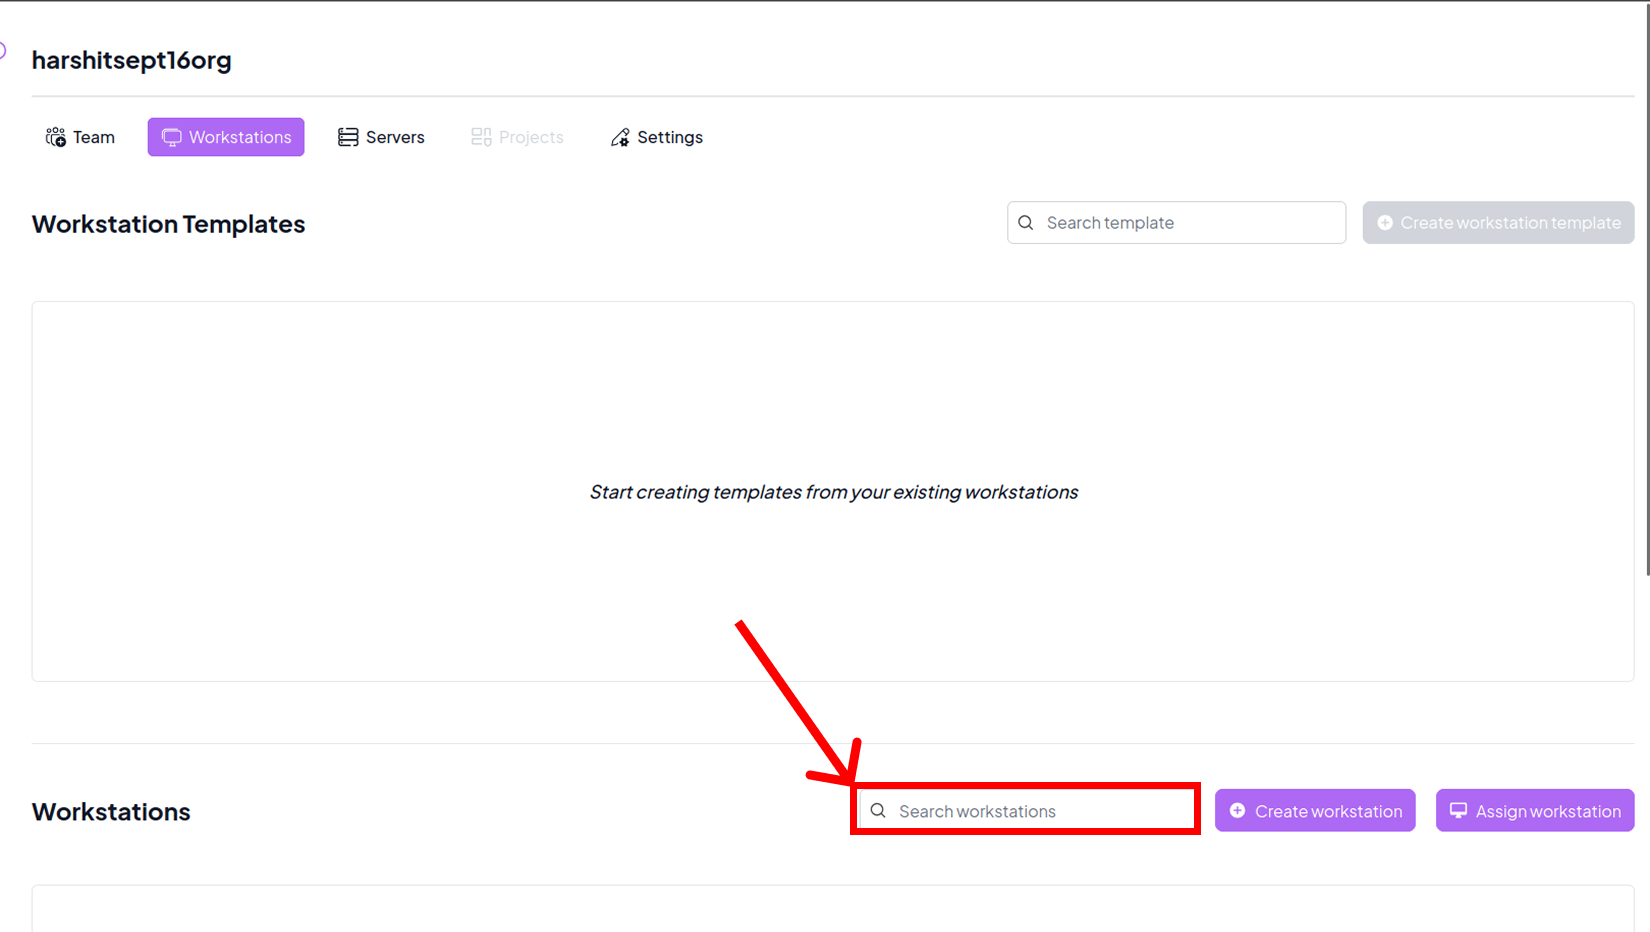
Task: Click monitor icon on Assign workstation button
Action: click(1459, 811)
